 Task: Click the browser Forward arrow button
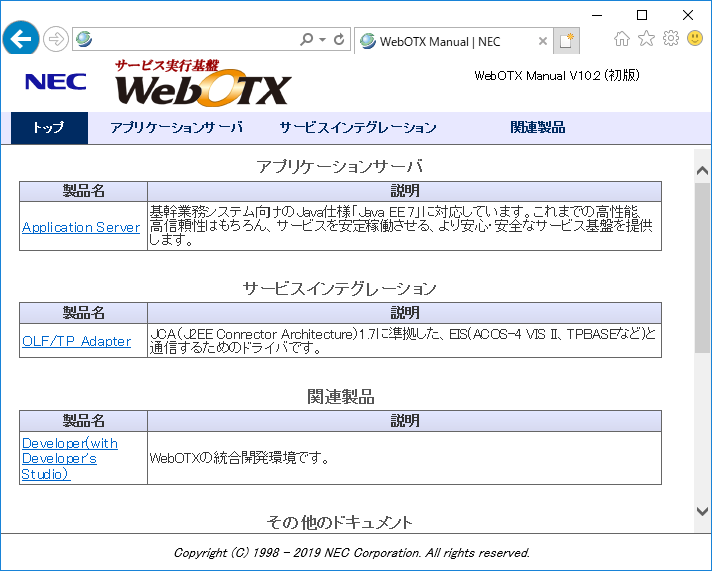click(x=56, y=40)
